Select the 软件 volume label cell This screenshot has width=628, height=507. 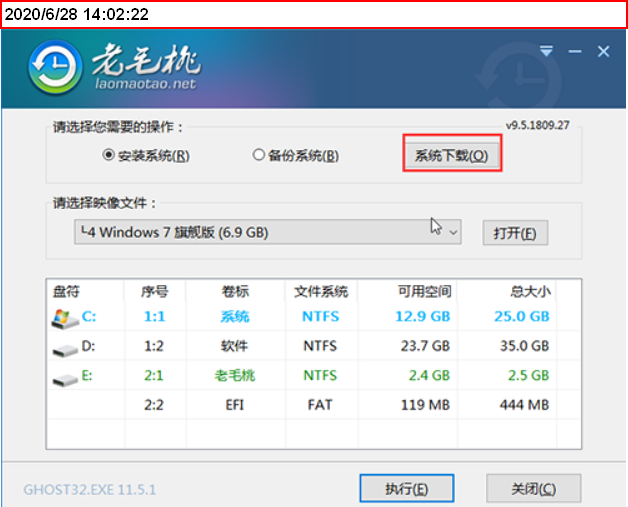tap(234, 346)
